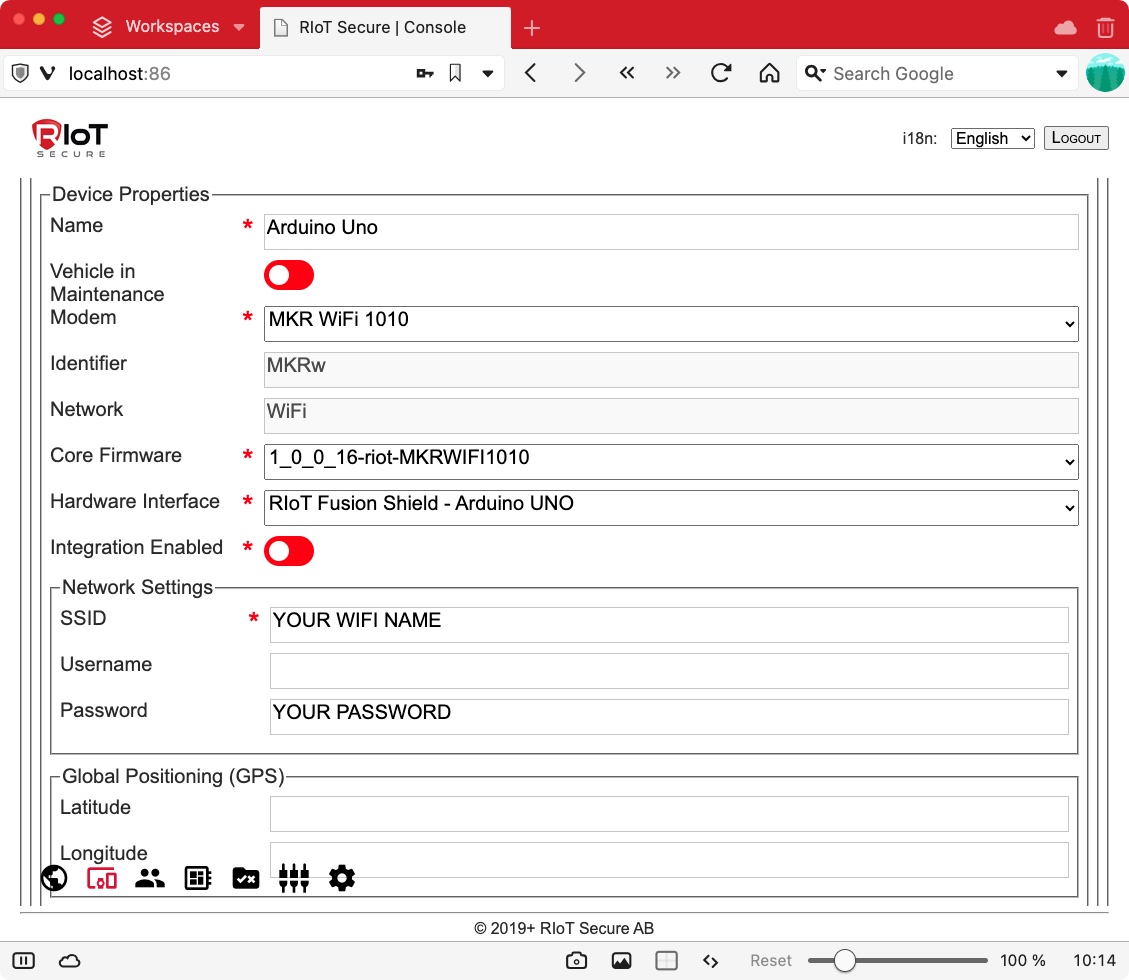Open the folder with checkmark icon
Viewport: 1129px width, 980px height.
[x=246, y=878]
